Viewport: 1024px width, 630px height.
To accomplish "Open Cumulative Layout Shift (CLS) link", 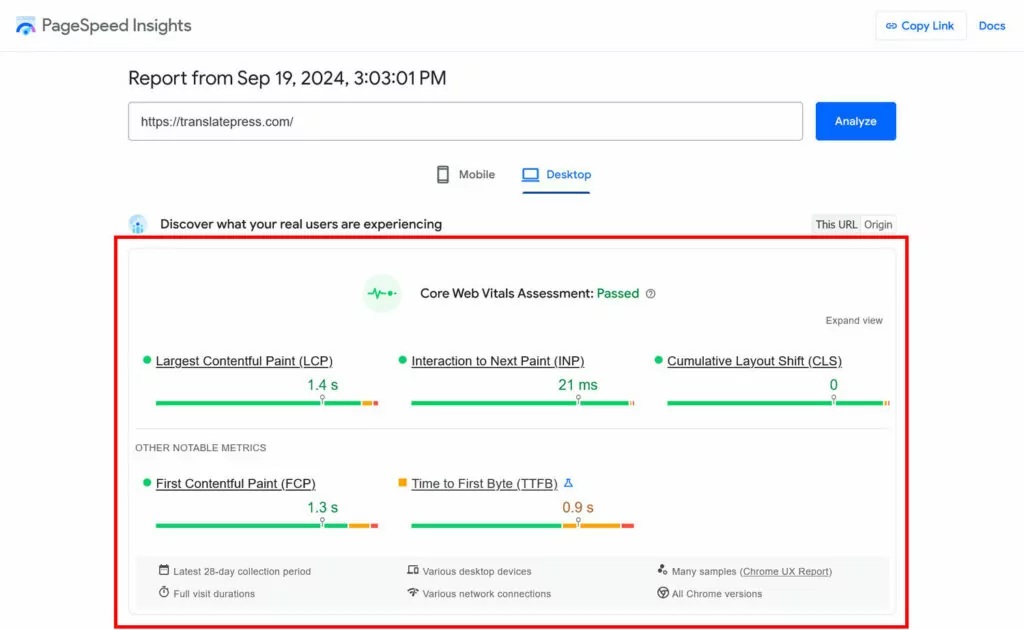I will pos(754,361).
